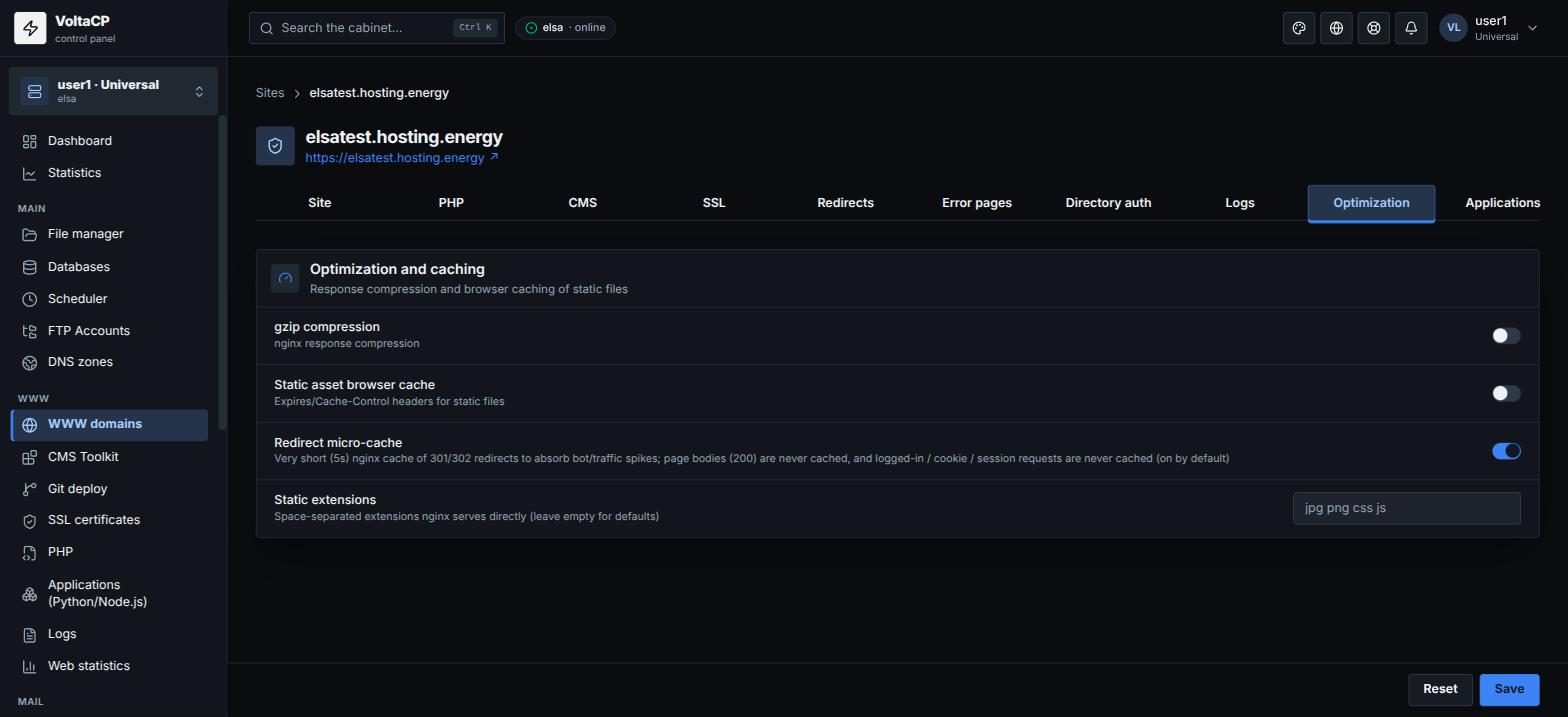This screenshot has height=717, width=1568.
Task: Switch to the PHP tab
Action: tap(451, 203)
